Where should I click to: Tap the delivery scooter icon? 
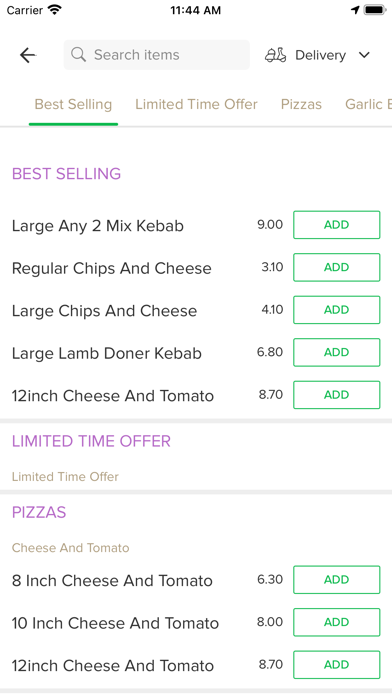[x=276, y=55]
